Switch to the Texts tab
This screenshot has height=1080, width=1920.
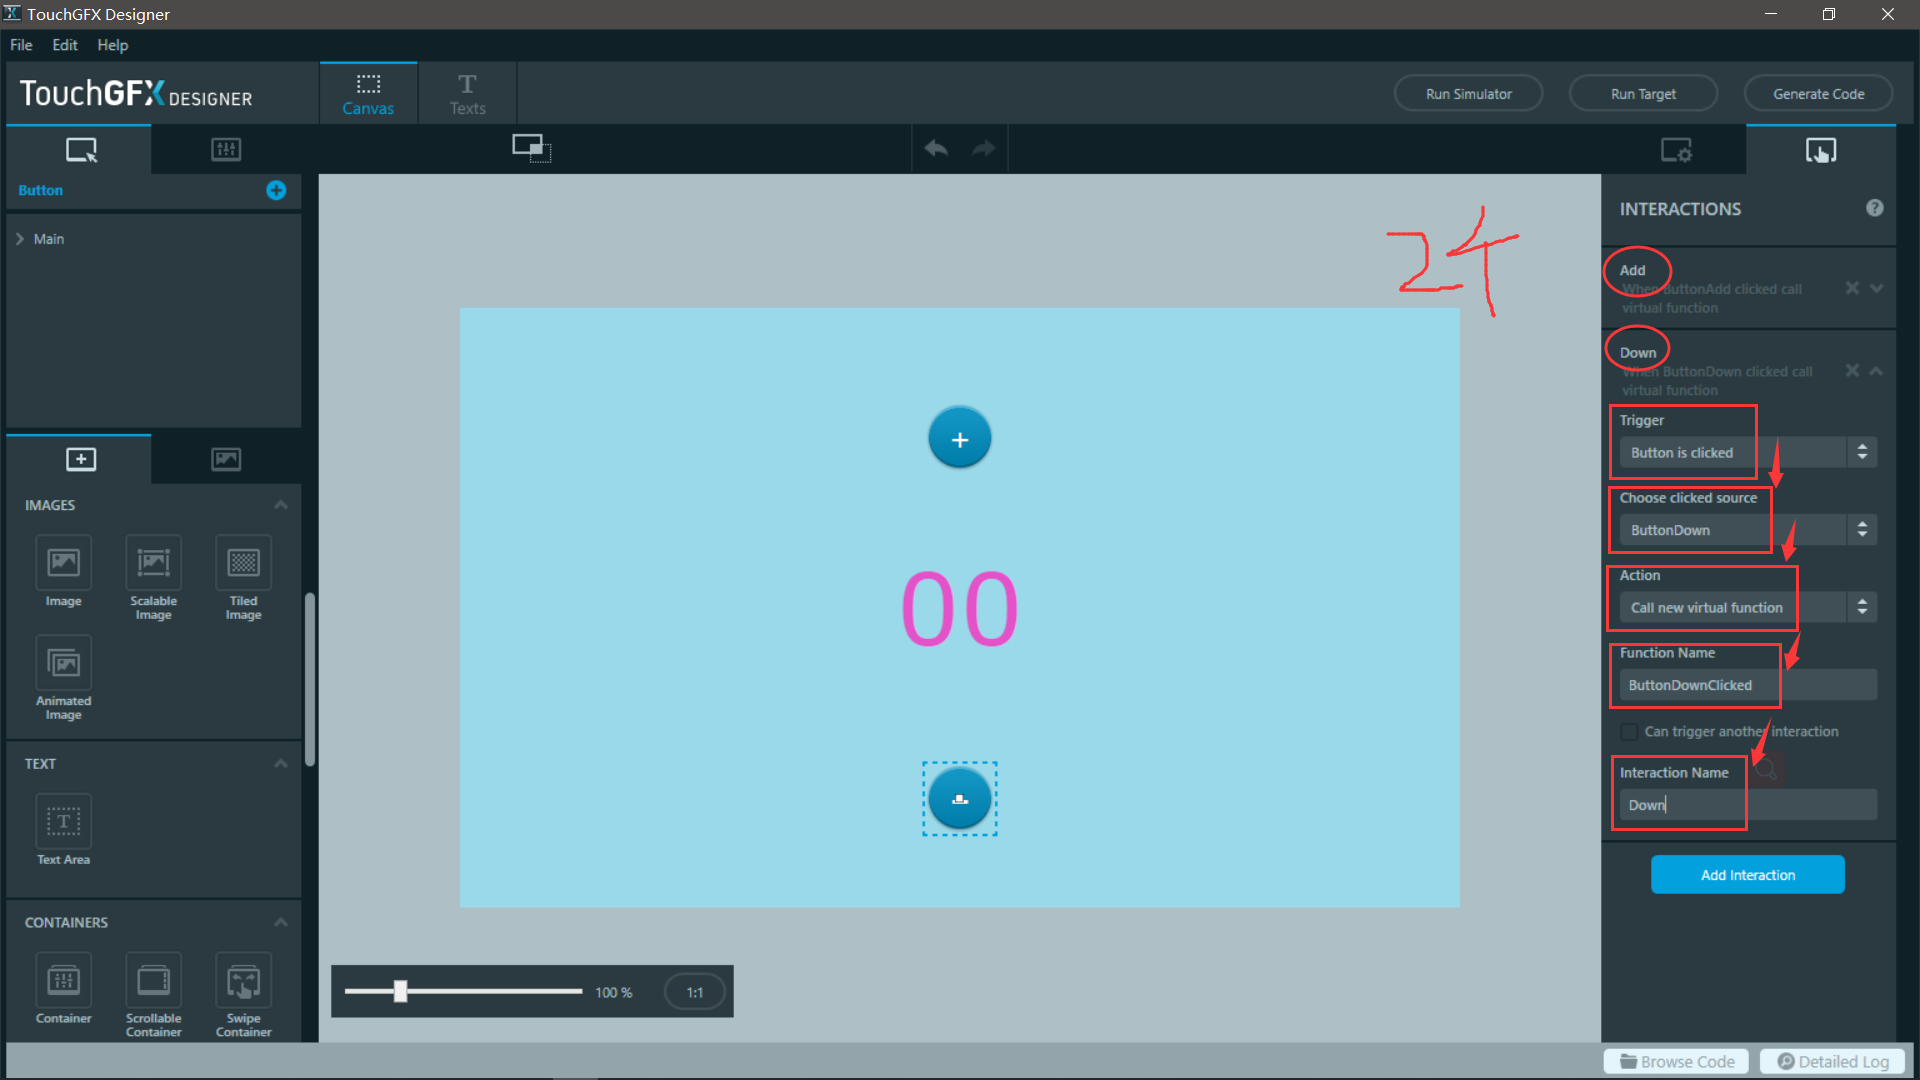pos(467,94)
